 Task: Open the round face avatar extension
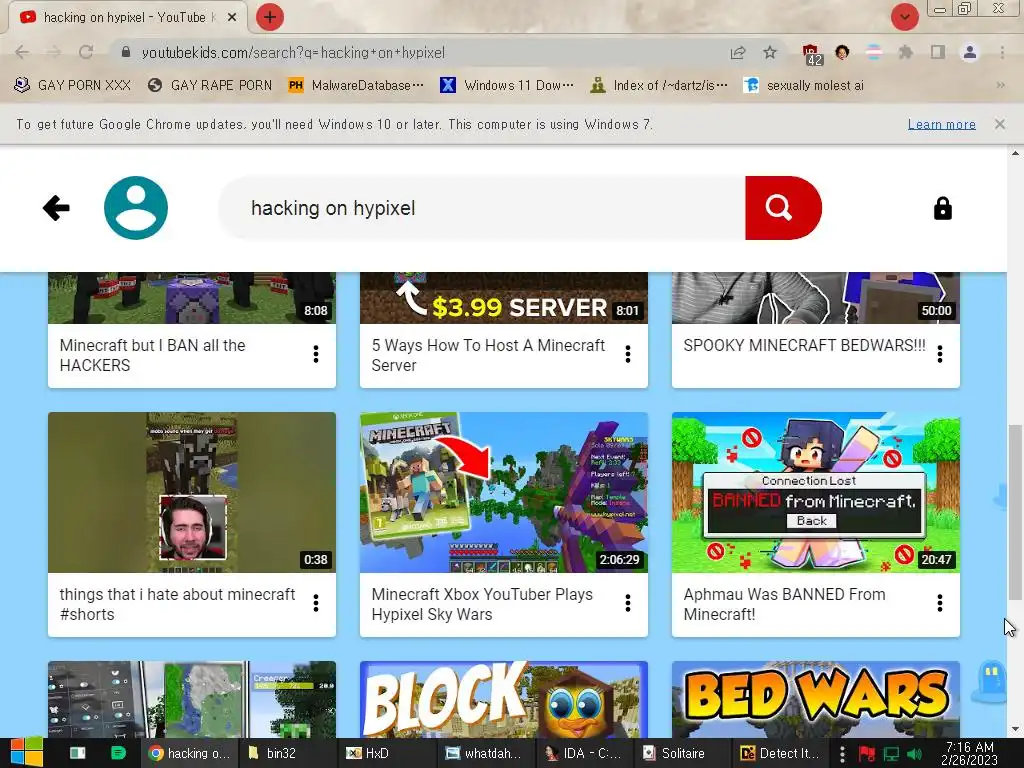tap(842, 52)
